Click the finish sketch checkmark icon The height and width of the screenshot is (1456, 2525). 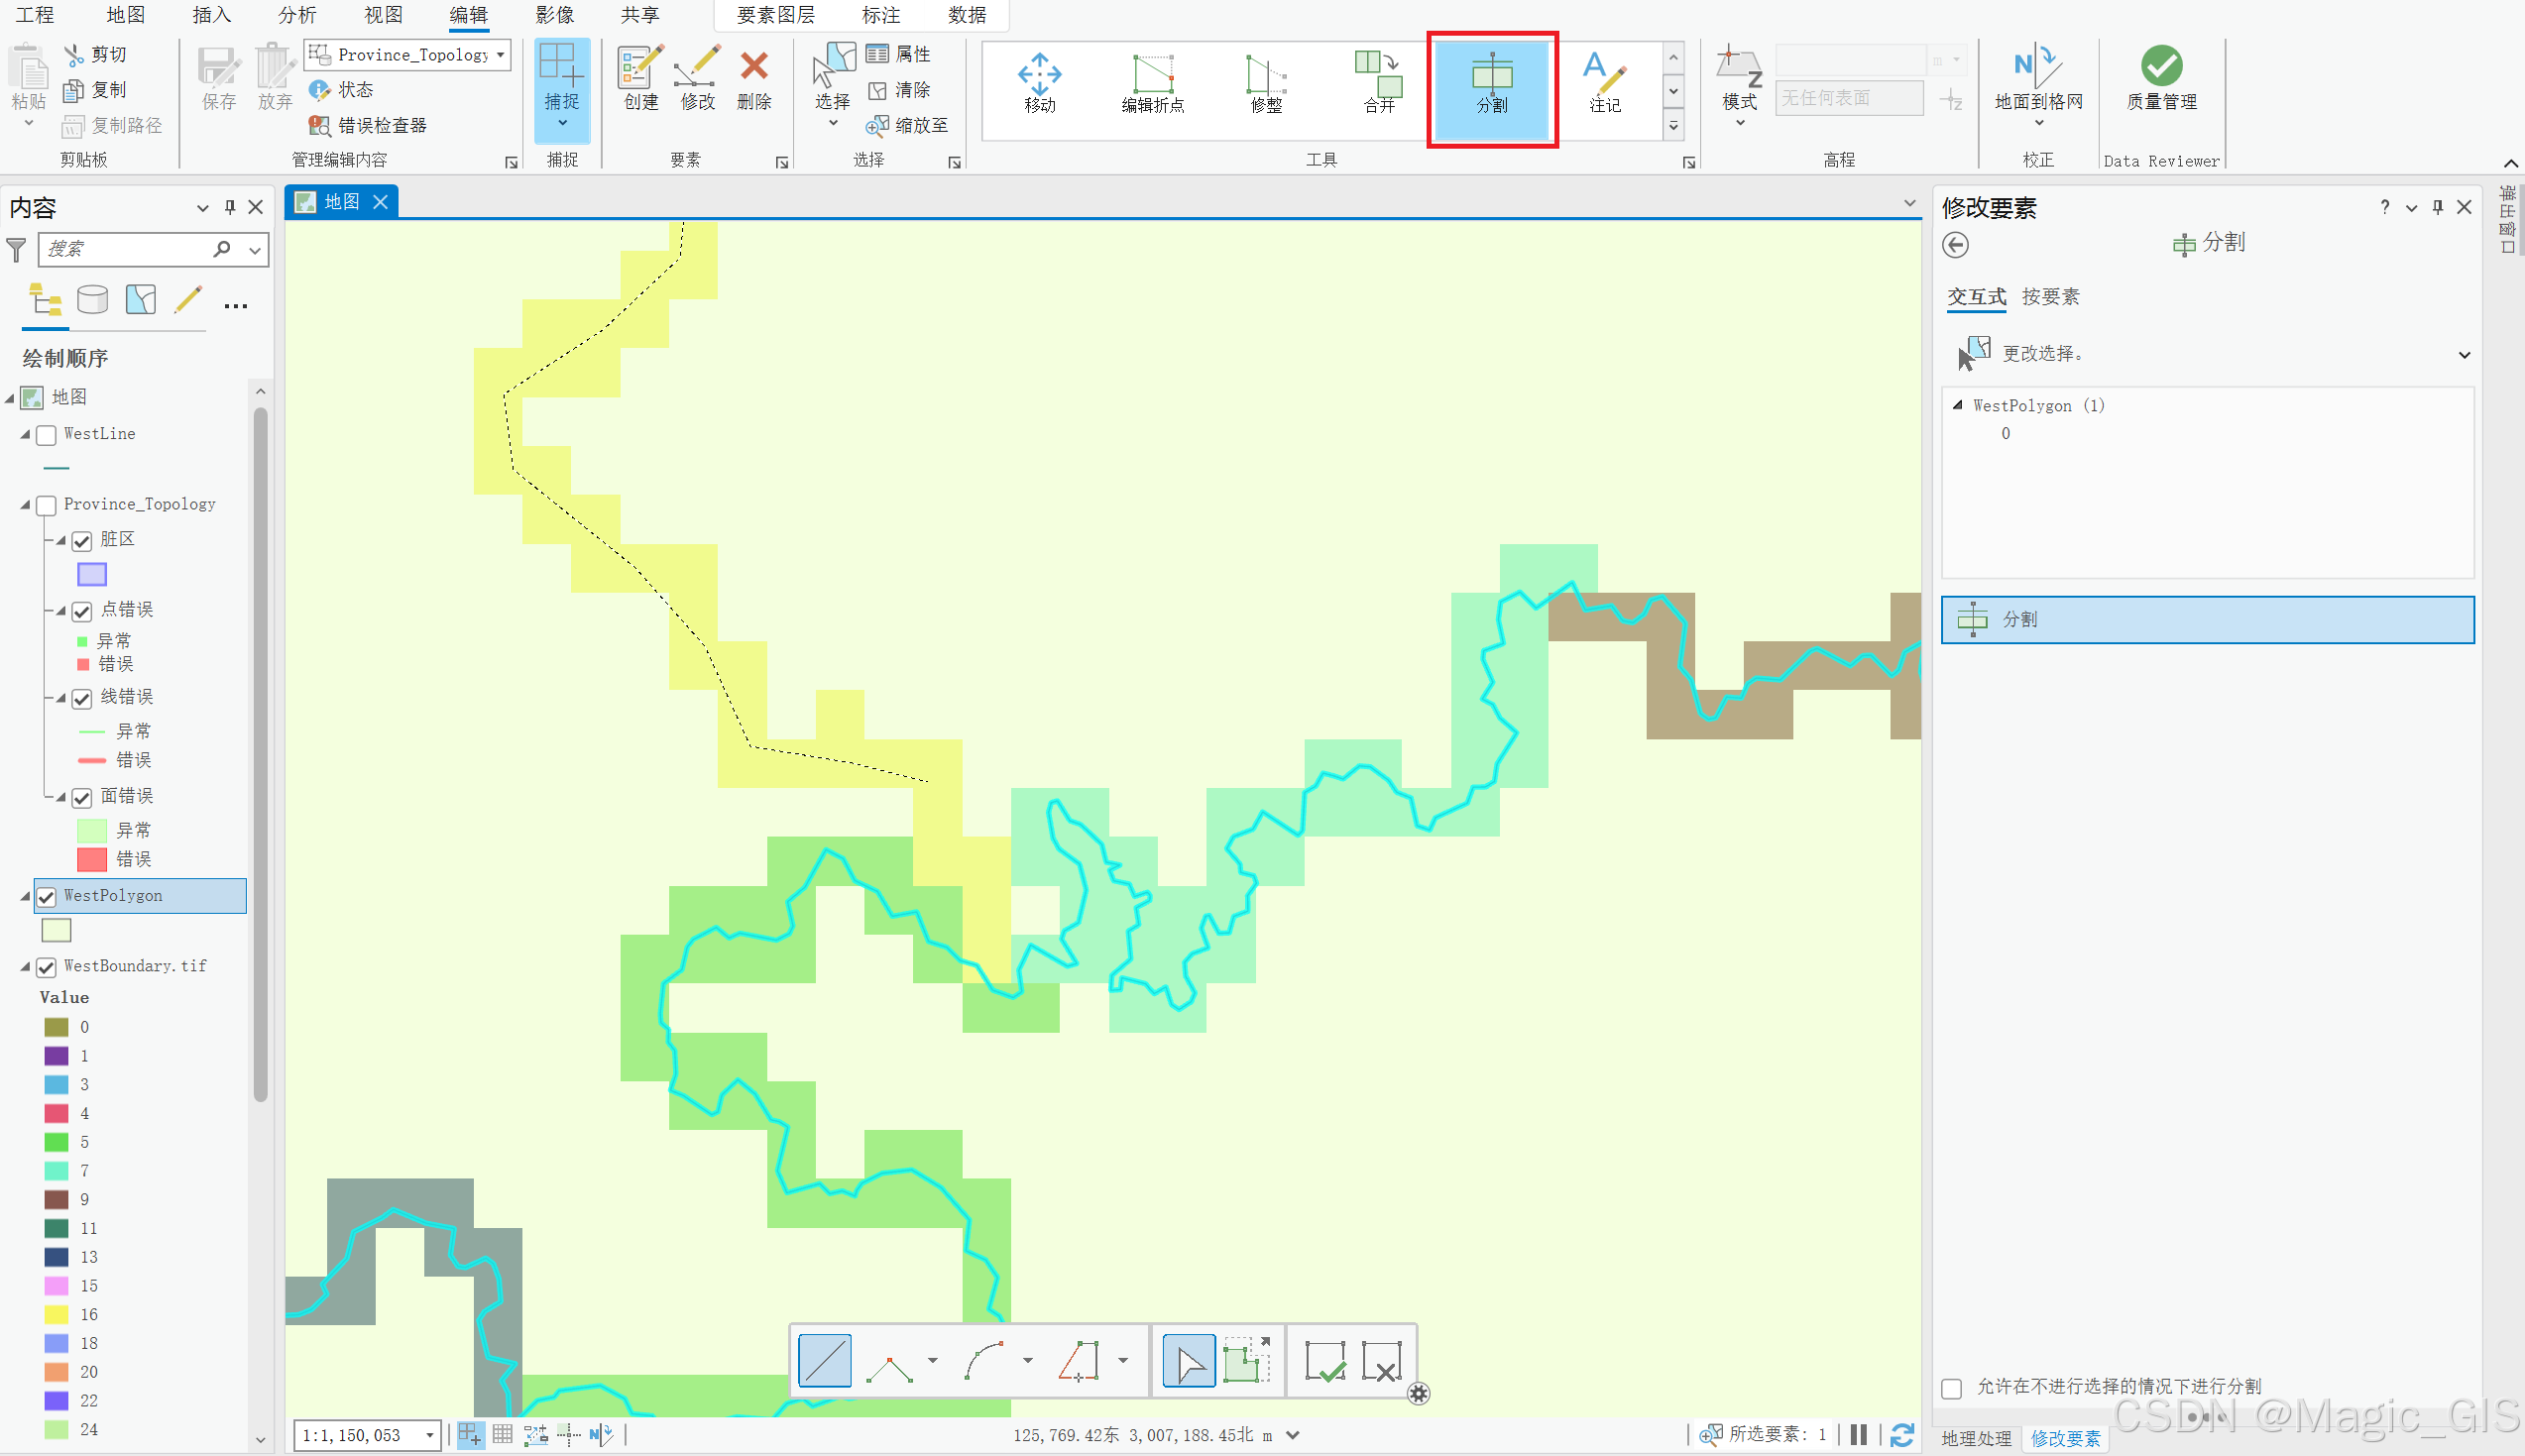pos(1325,1361)
